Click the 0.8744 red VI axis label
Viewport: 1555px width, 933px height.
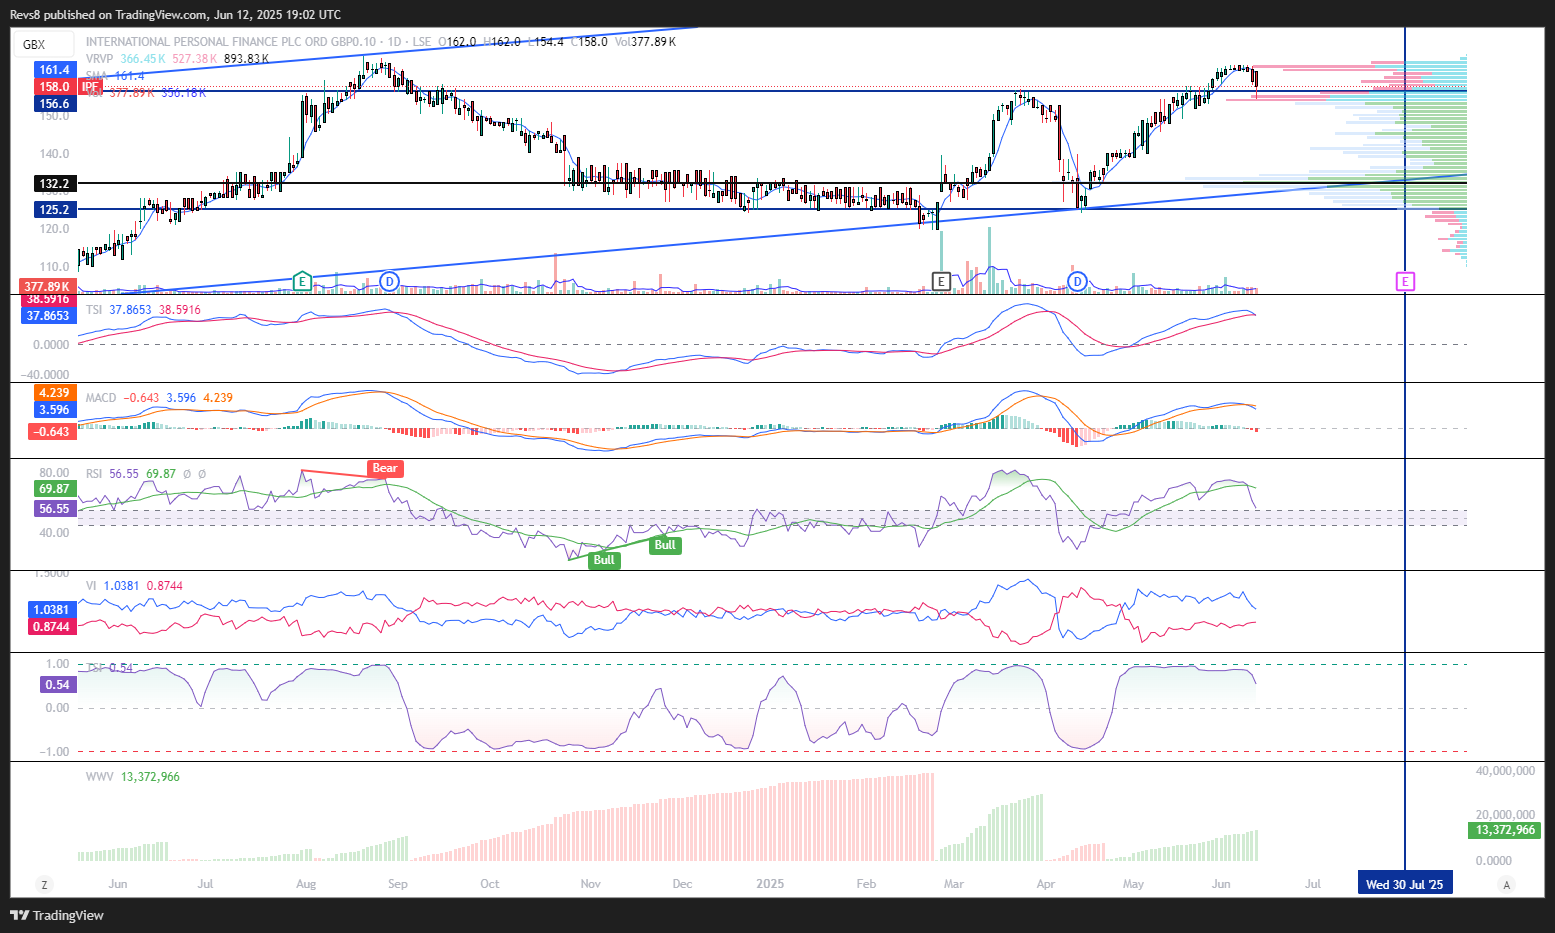pyautogui.click(x=51, y=627)
